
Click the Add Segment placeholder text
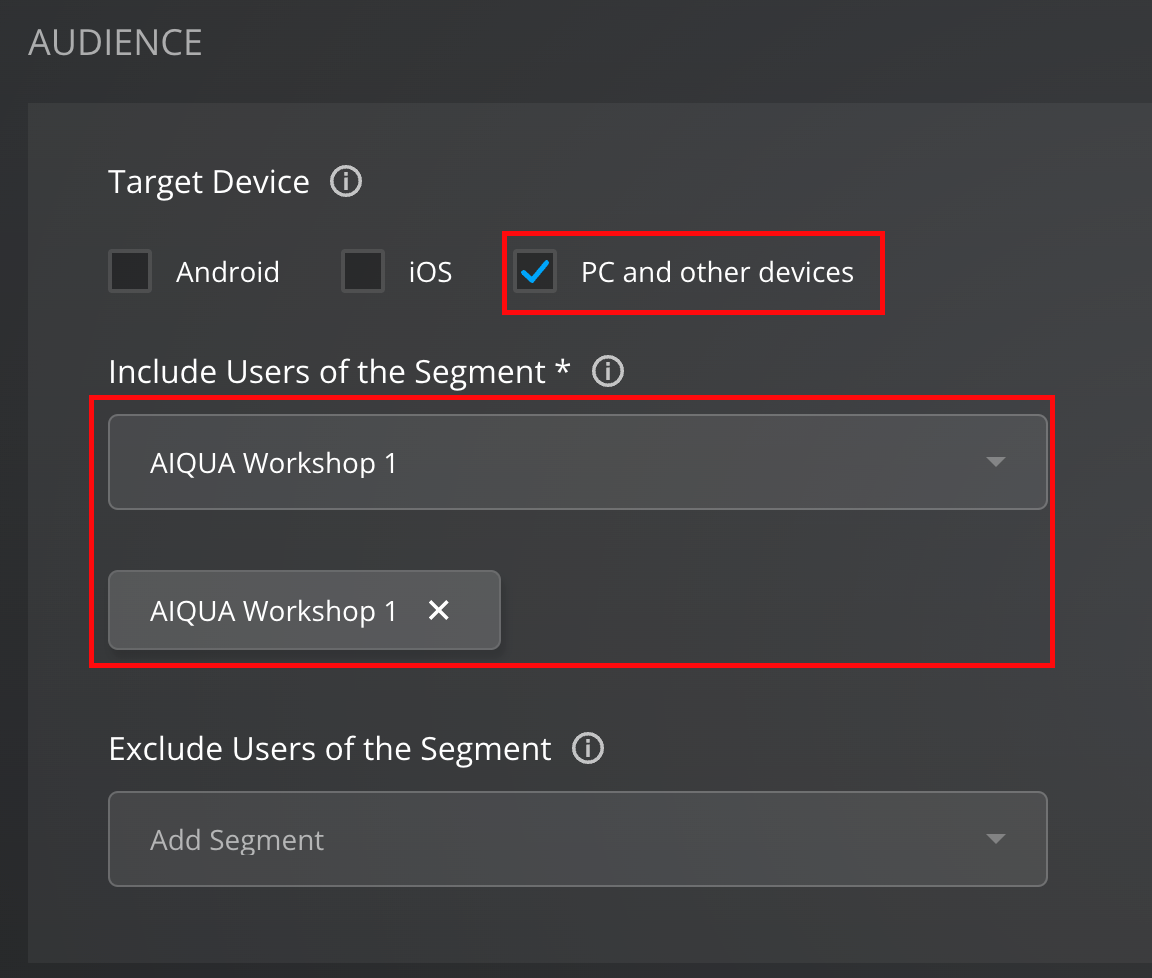pyautogui.click(x=237, y=840)
